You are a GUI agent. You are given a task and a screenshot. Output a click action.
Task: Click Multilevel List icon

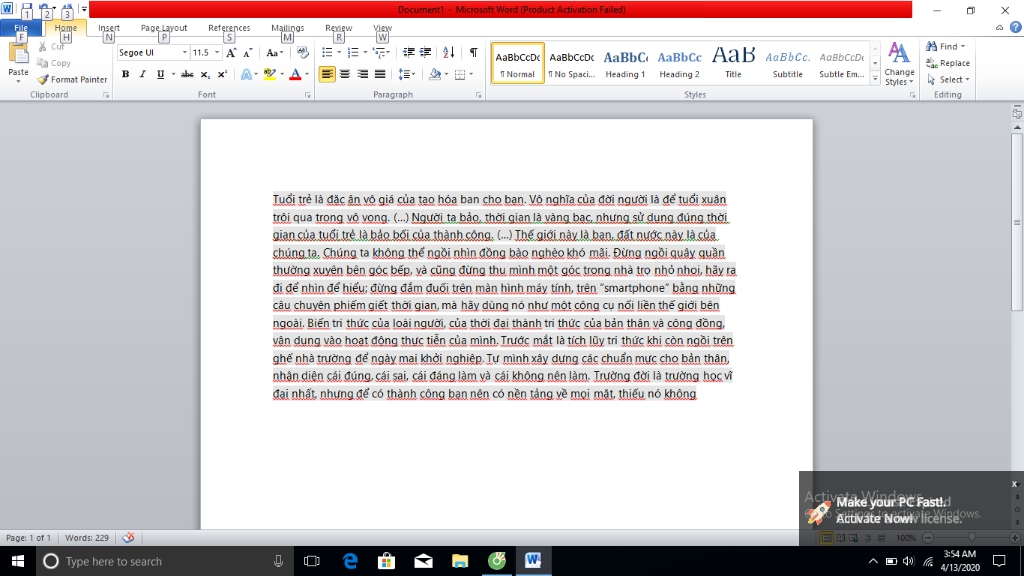click(x=378, y=52)
